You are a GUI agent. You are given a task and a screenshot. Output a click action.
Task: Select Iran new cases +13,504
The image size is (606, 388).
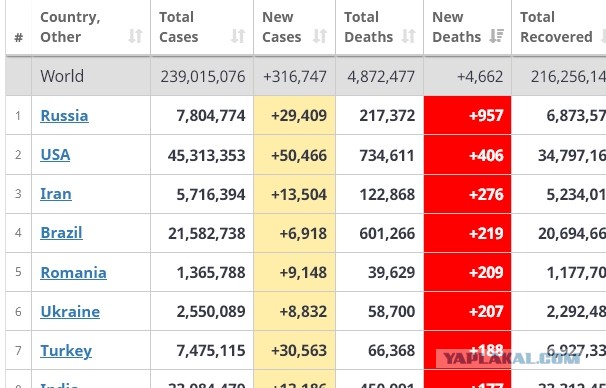(299, 194)
